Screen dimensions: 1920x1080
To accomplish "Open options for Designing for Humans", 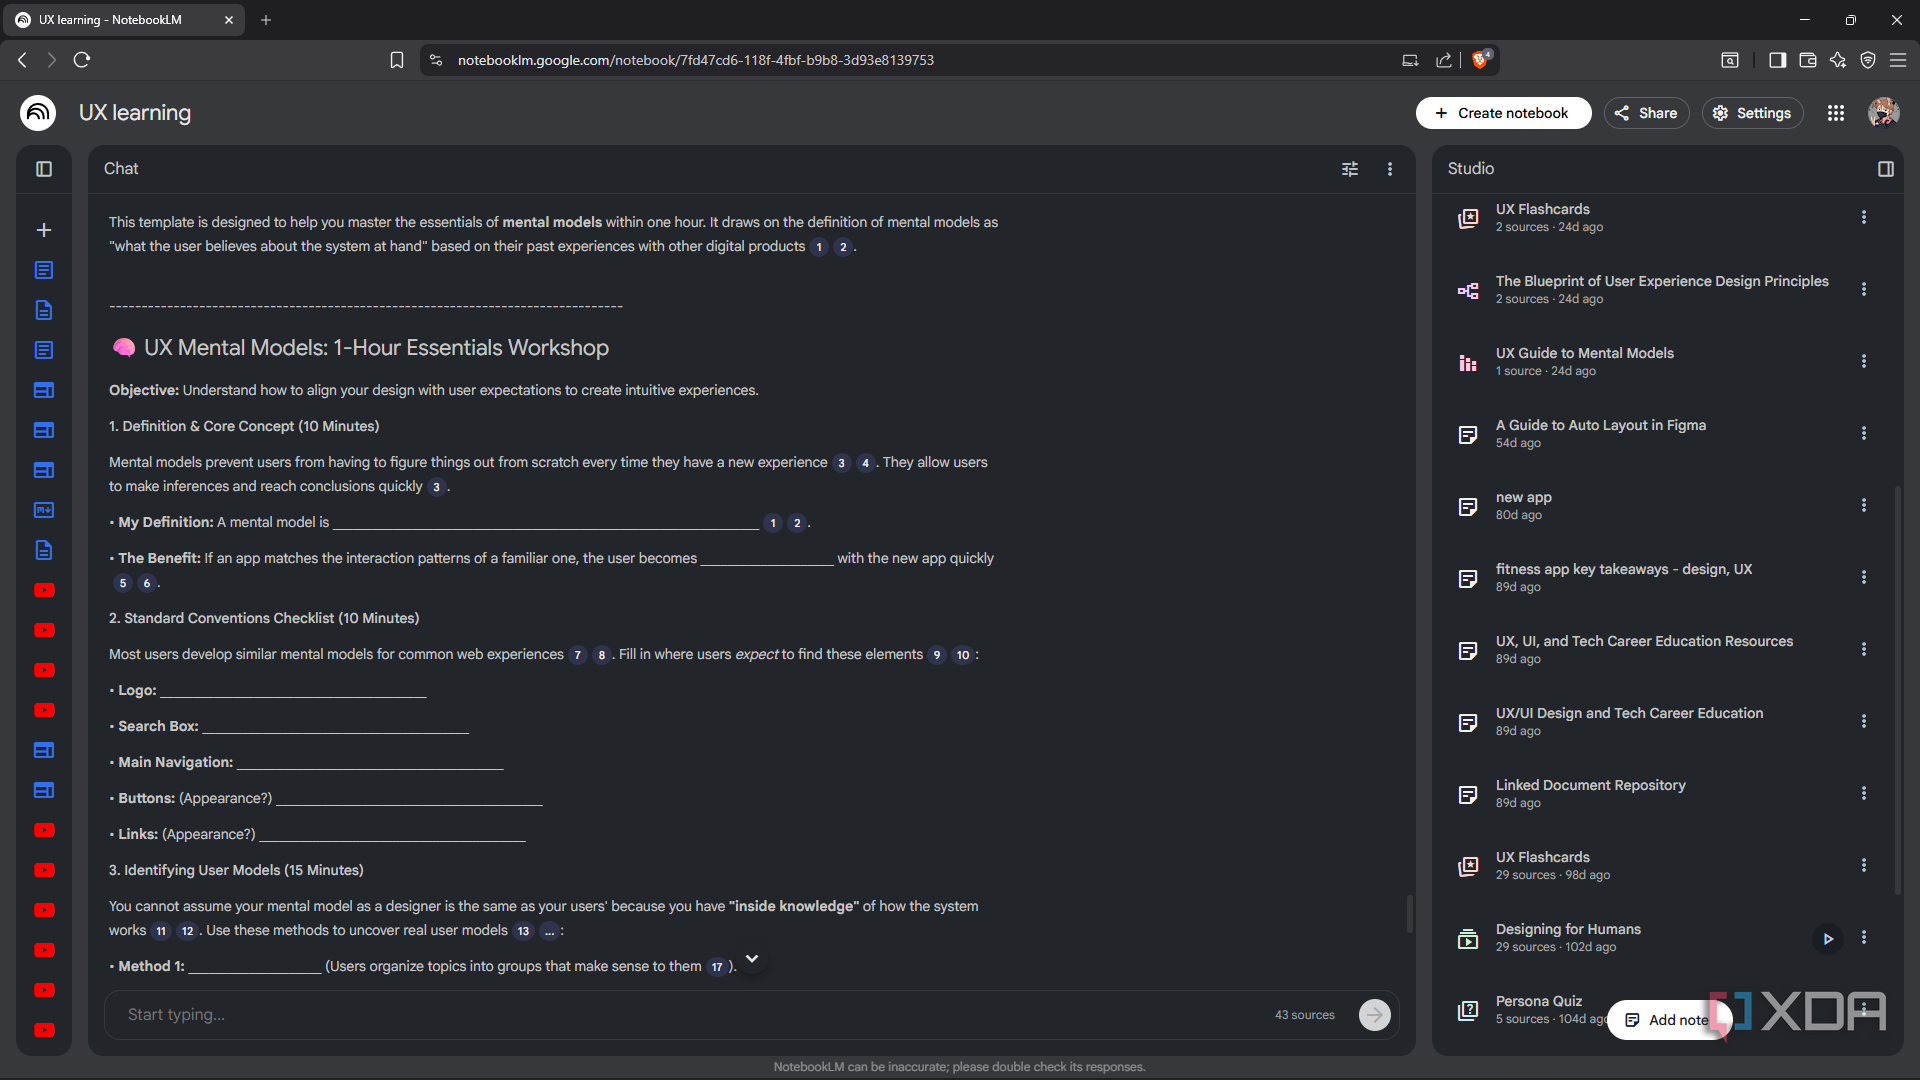I will (x=1864, y=937).
